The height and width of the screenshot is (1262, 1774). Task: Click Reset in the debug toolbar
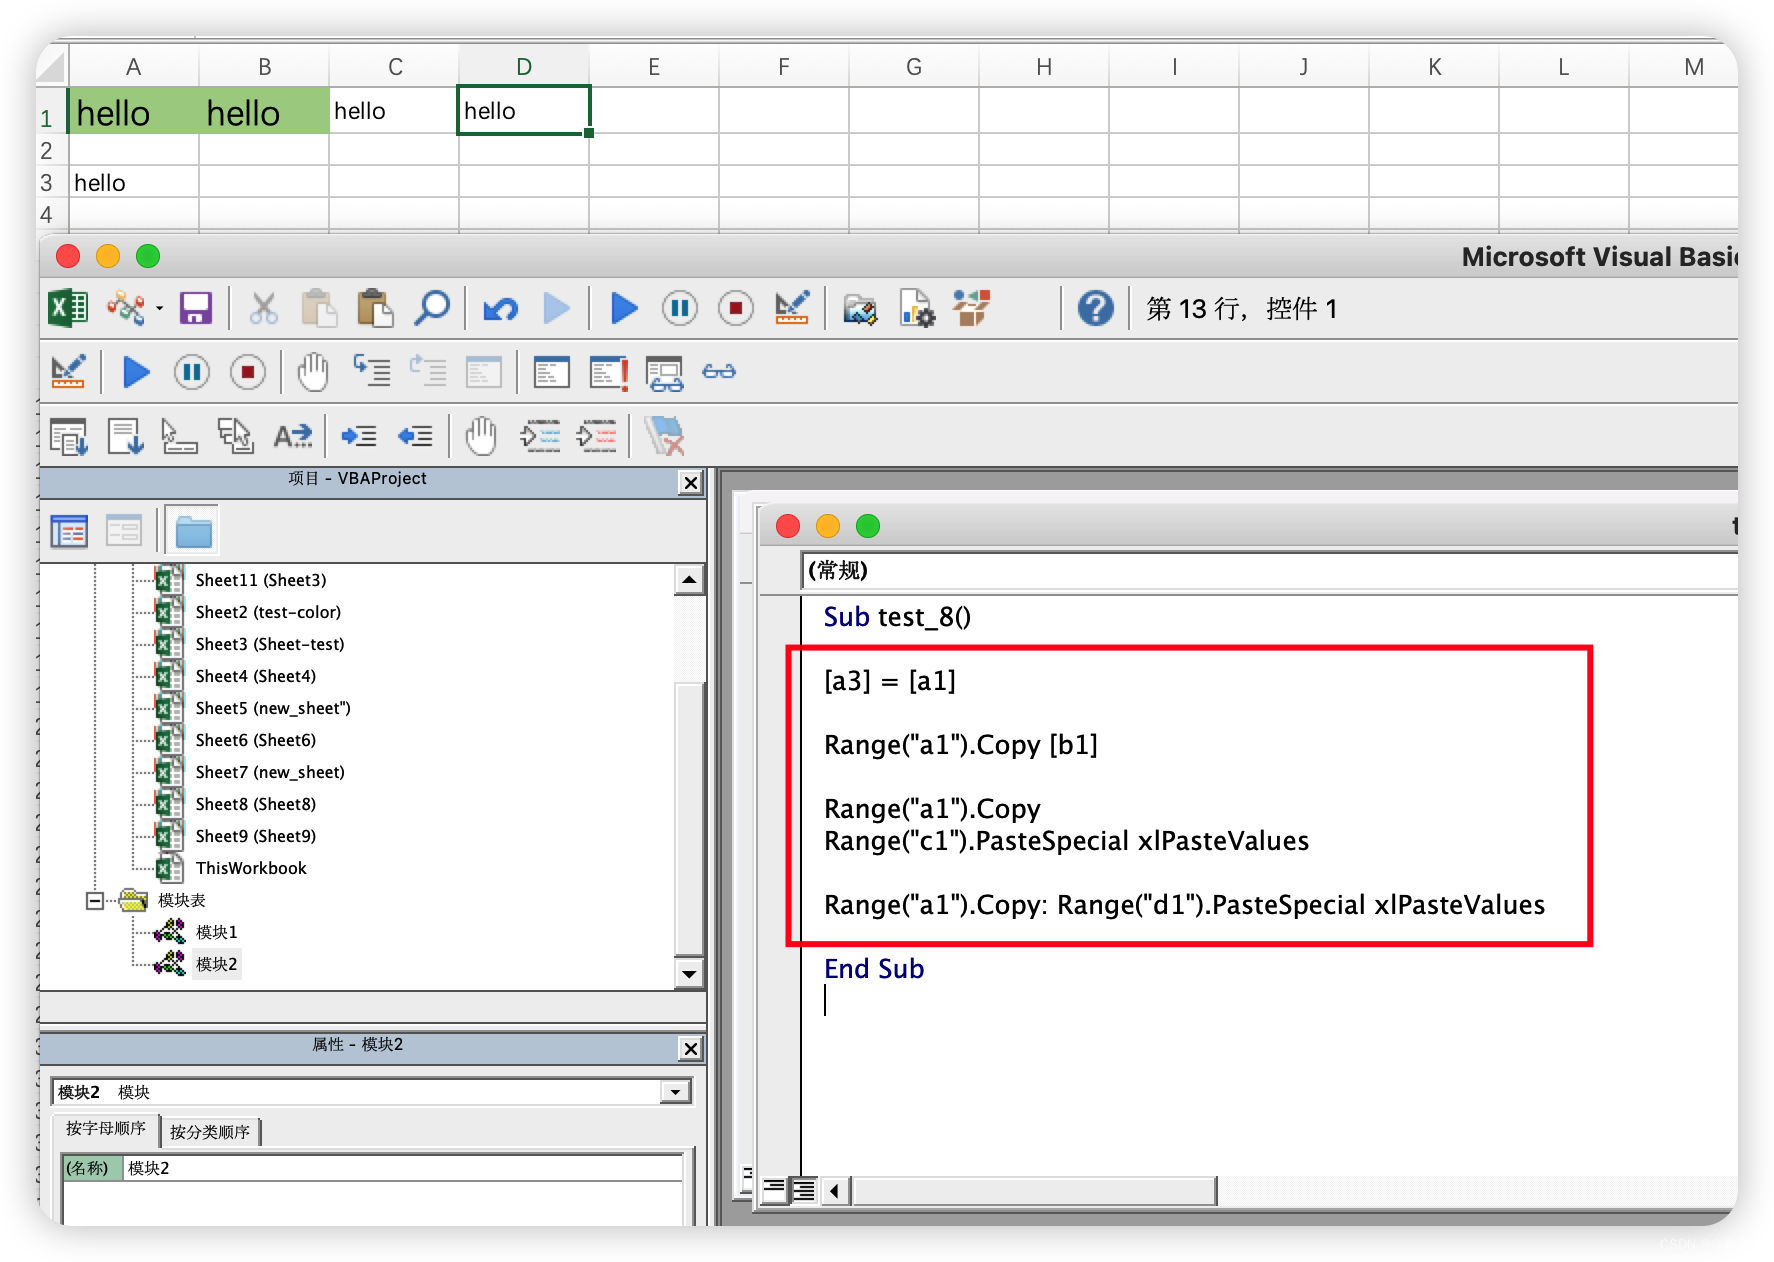click(248, 373)
